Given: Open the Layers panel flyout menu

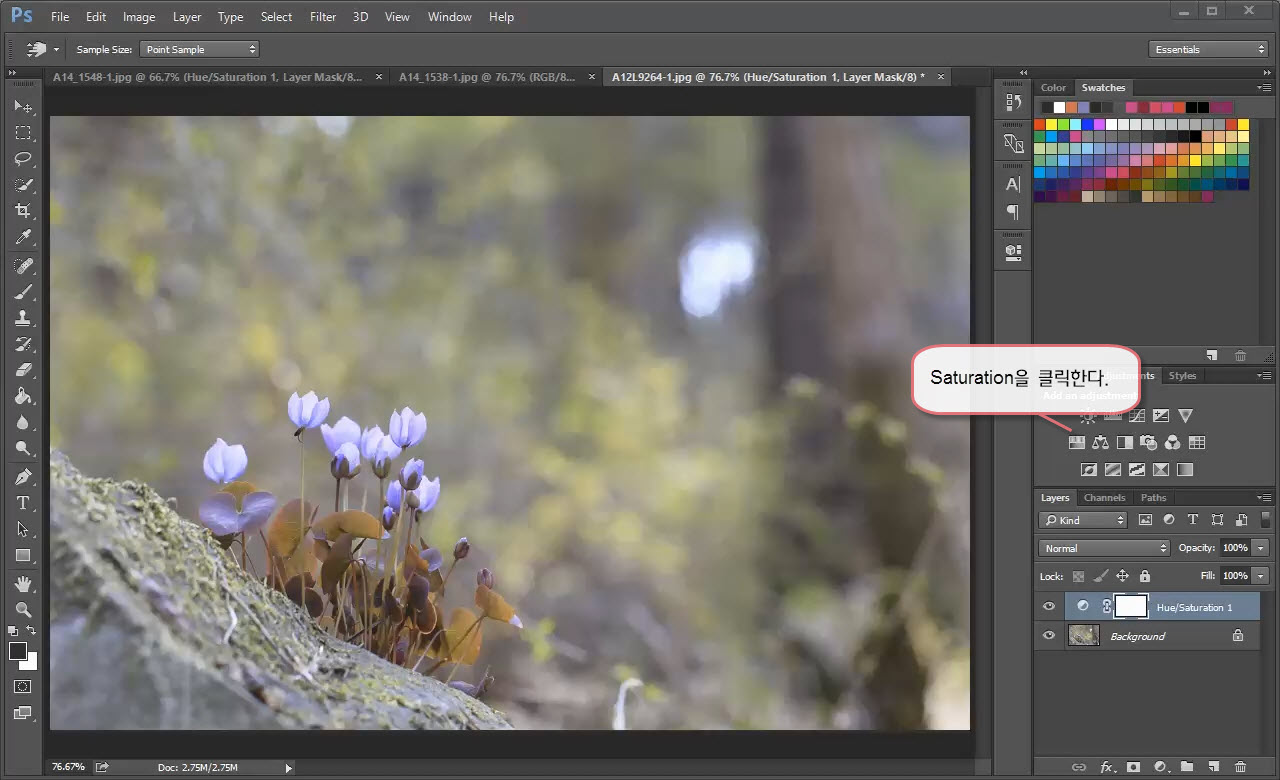Looking at the screenshot, I should (1264, 497).
